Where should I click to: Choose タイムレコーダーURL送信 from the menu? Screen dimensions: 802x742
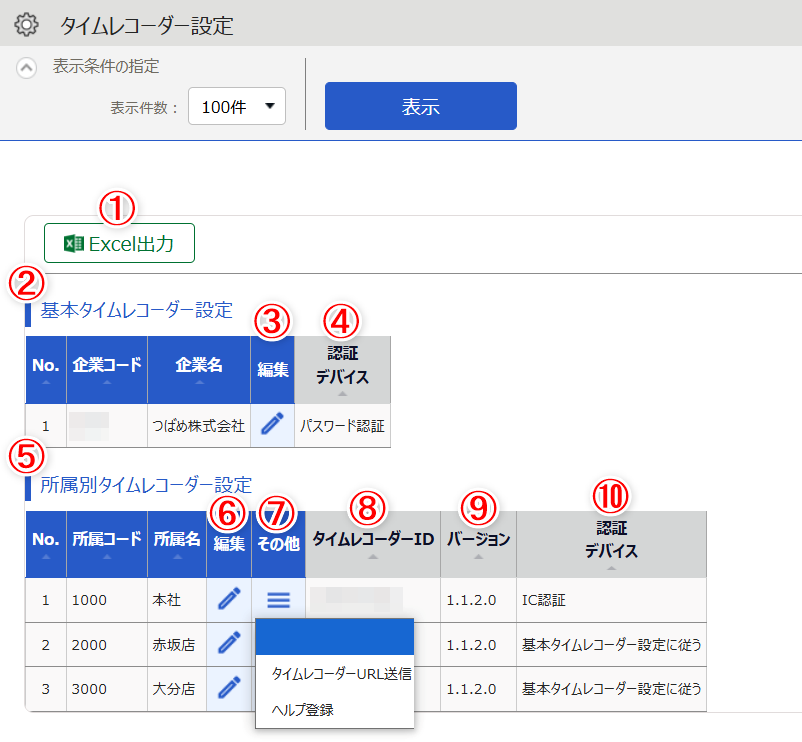point(341,674)
